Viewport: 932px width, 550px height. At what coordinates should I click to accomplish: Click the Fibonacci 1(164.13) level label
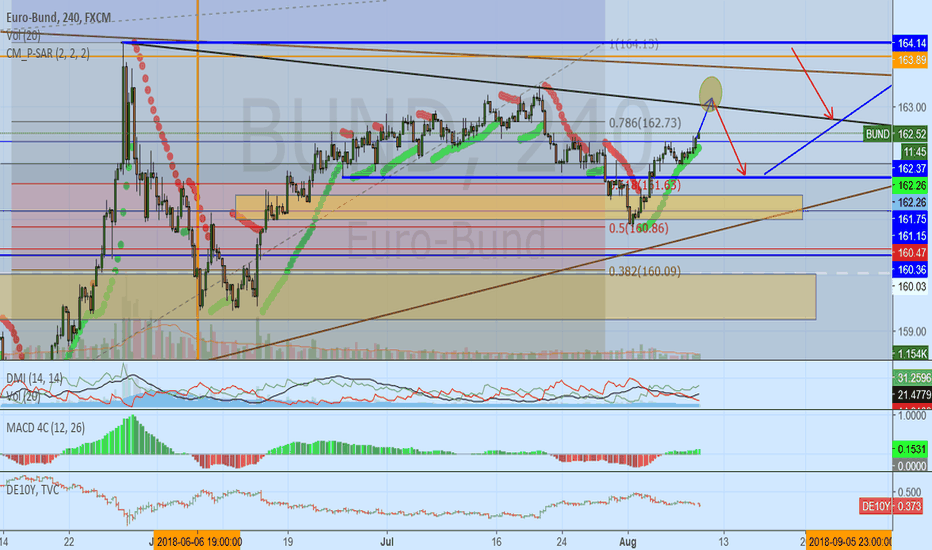(634, 44)
